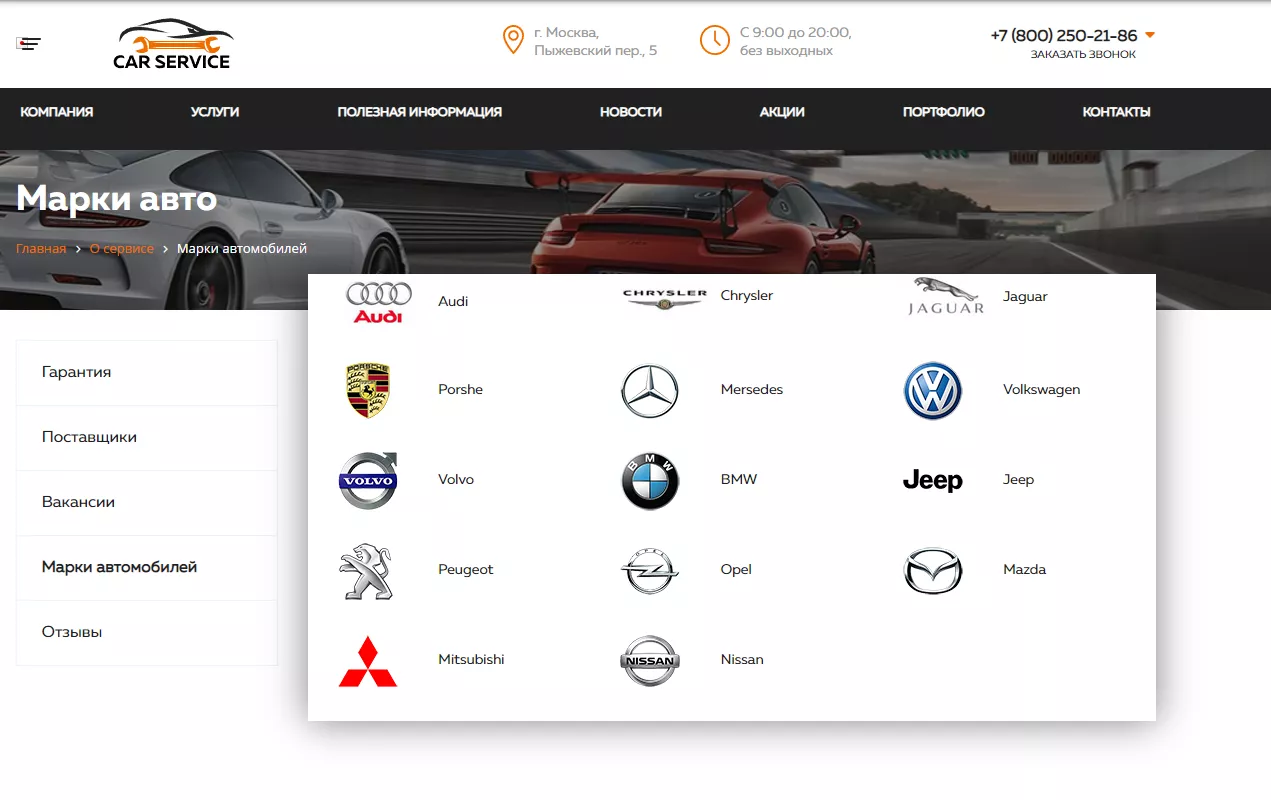Image resolution: width=1271 pixels, height=800 pixels.
Task: Expand the phone number dropdown arrow
Action: 1150,35
